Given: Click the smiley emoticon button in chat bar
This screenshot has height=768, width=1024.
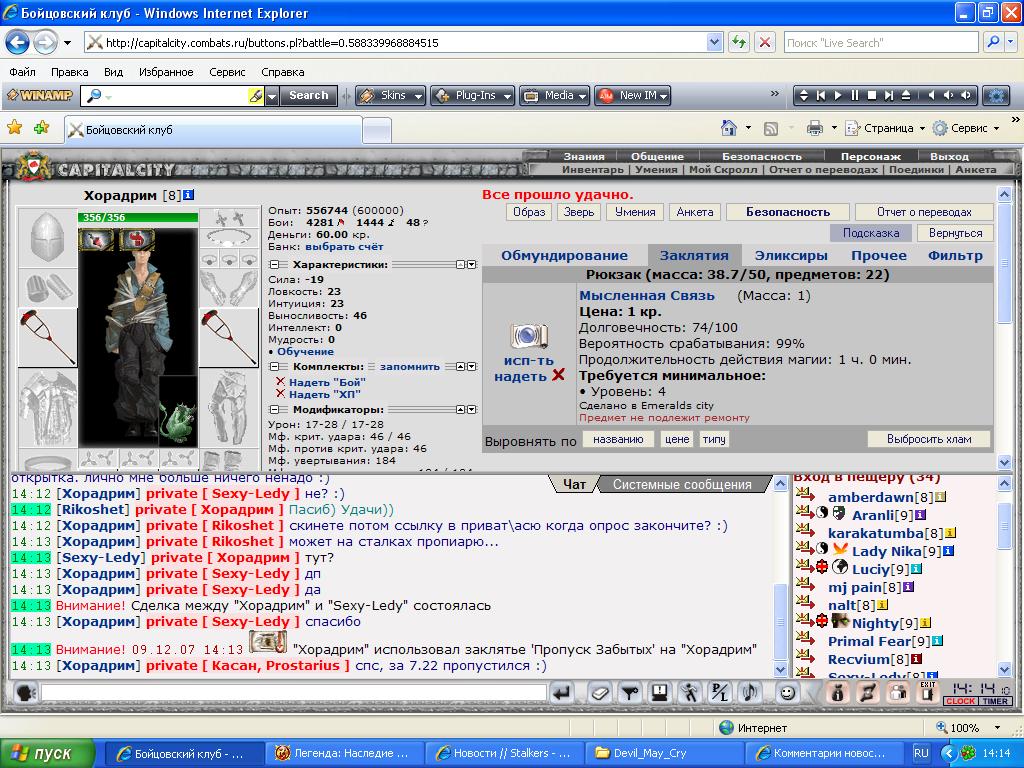Looking at the screenshot, I should 787,692.
